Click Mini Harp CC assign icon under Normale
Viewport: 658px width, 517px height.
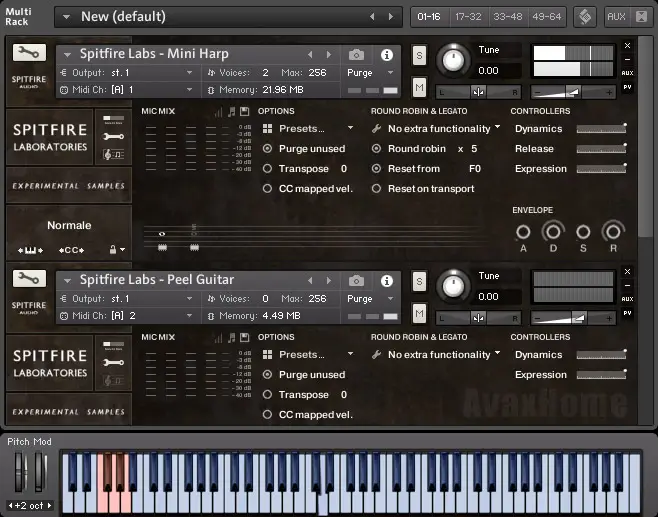click(71, 250)
